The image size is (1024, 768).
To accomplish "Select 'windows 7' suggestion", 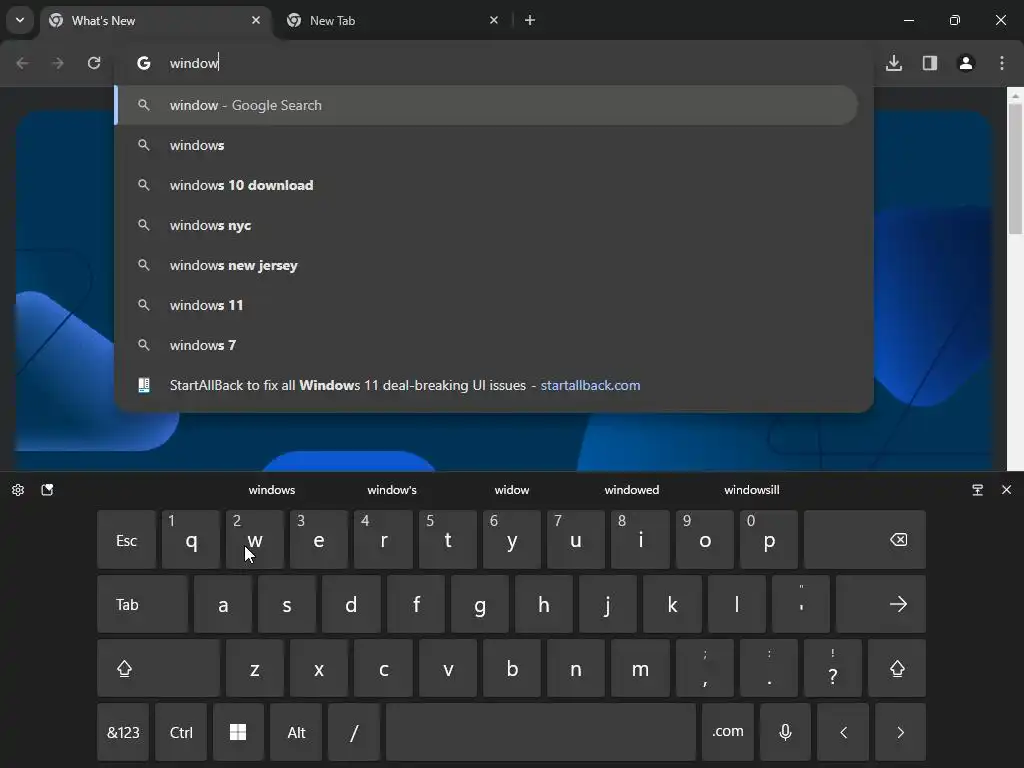I will click(x=486, y=345).
